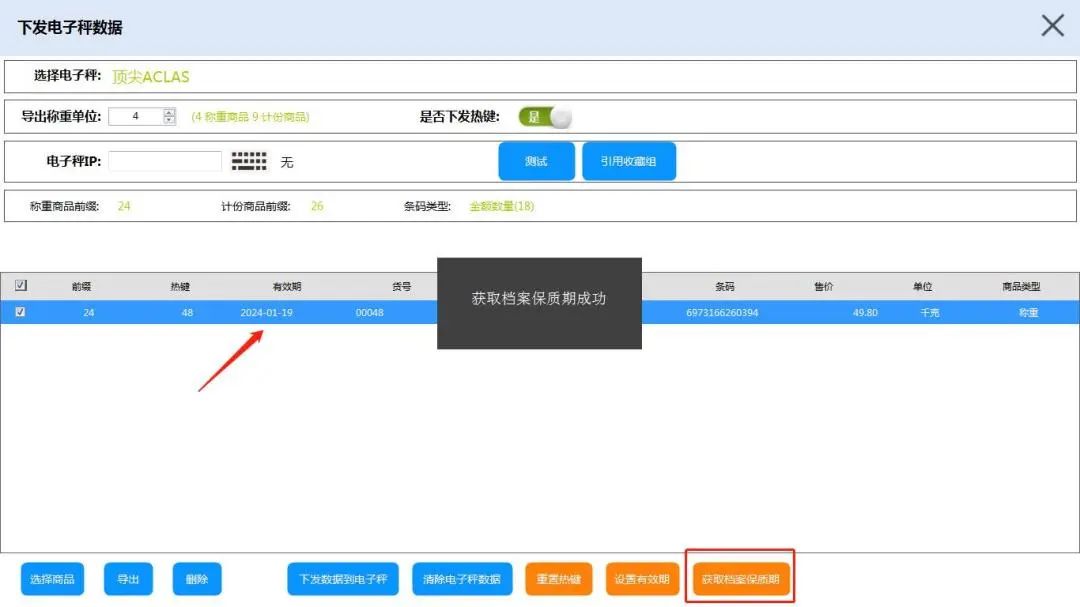
Task: Toggle the 是否下发热键 switch
Action: pos(545,117)
